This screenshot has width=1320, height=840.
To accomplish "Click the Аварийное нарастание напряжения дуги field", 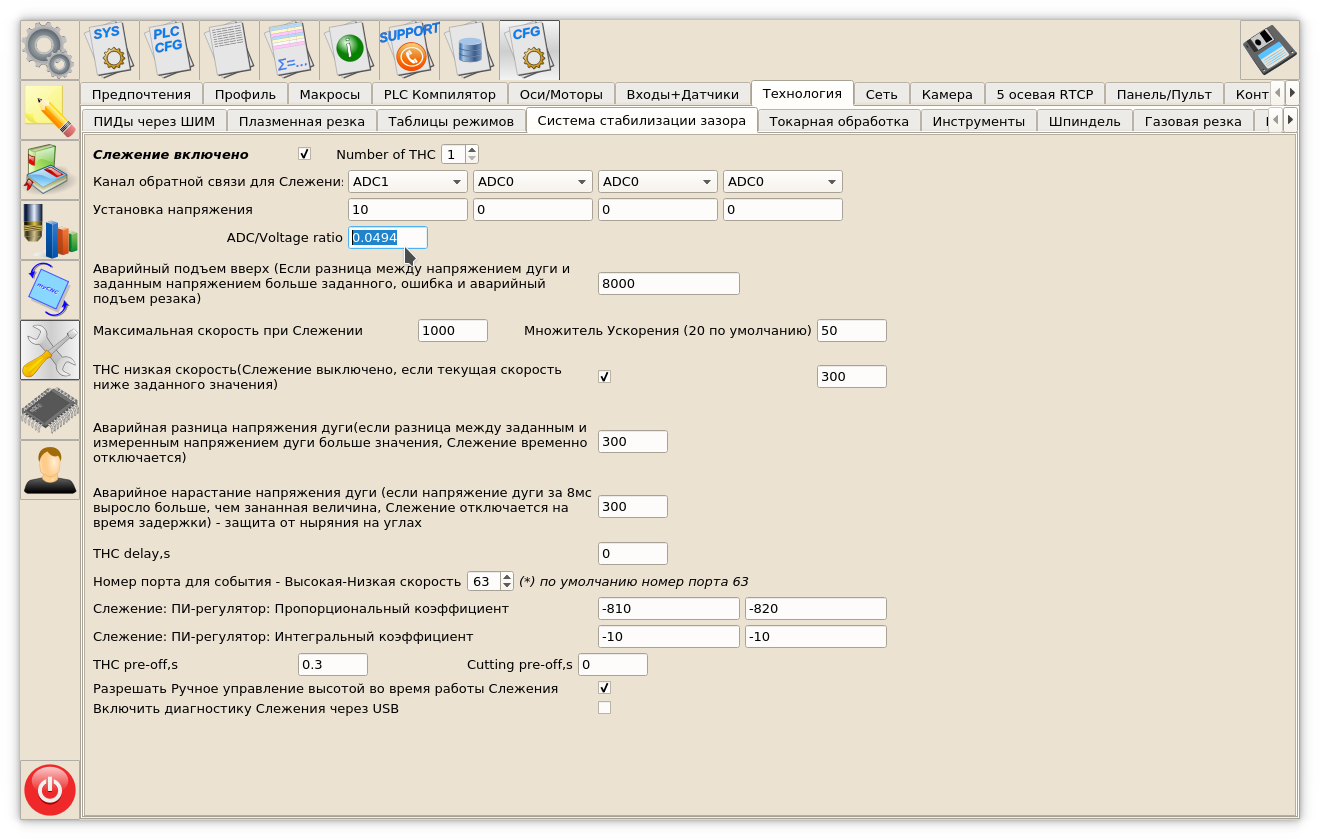I will (633, 506).
